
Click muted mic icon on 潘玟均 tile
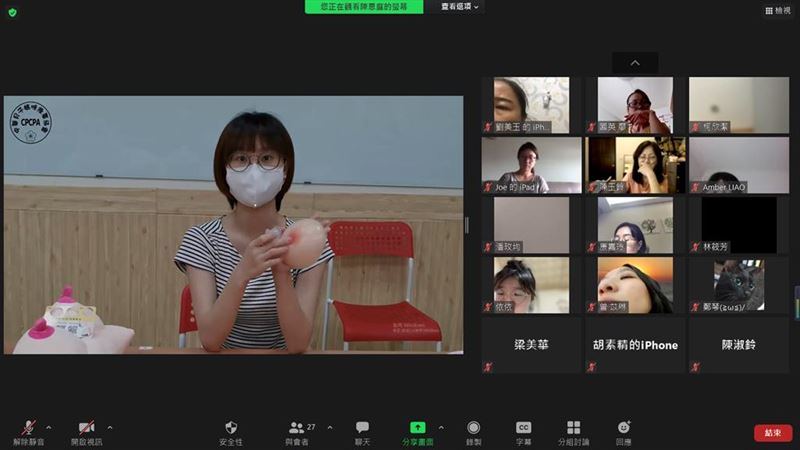pos(488,247)
